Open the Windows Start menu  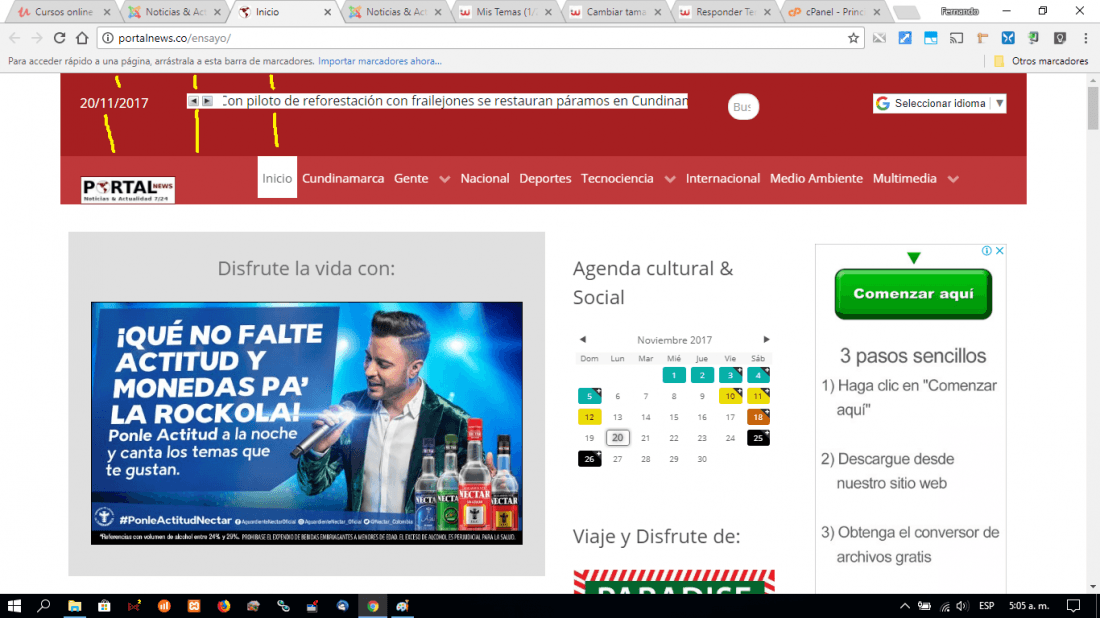pos(14,605)
